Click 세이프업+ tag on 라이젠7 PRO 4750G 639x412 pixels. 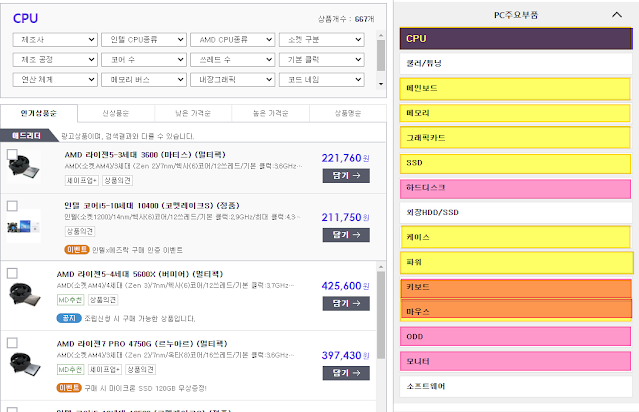105,370
